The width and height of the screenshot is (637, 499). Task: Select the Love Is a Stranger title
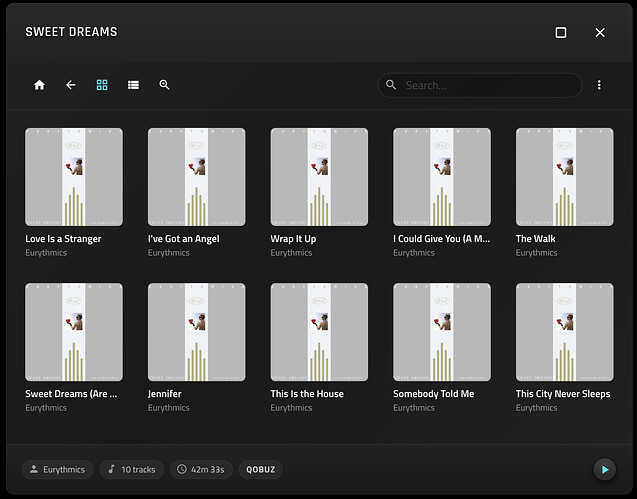[x=63, y=239]
